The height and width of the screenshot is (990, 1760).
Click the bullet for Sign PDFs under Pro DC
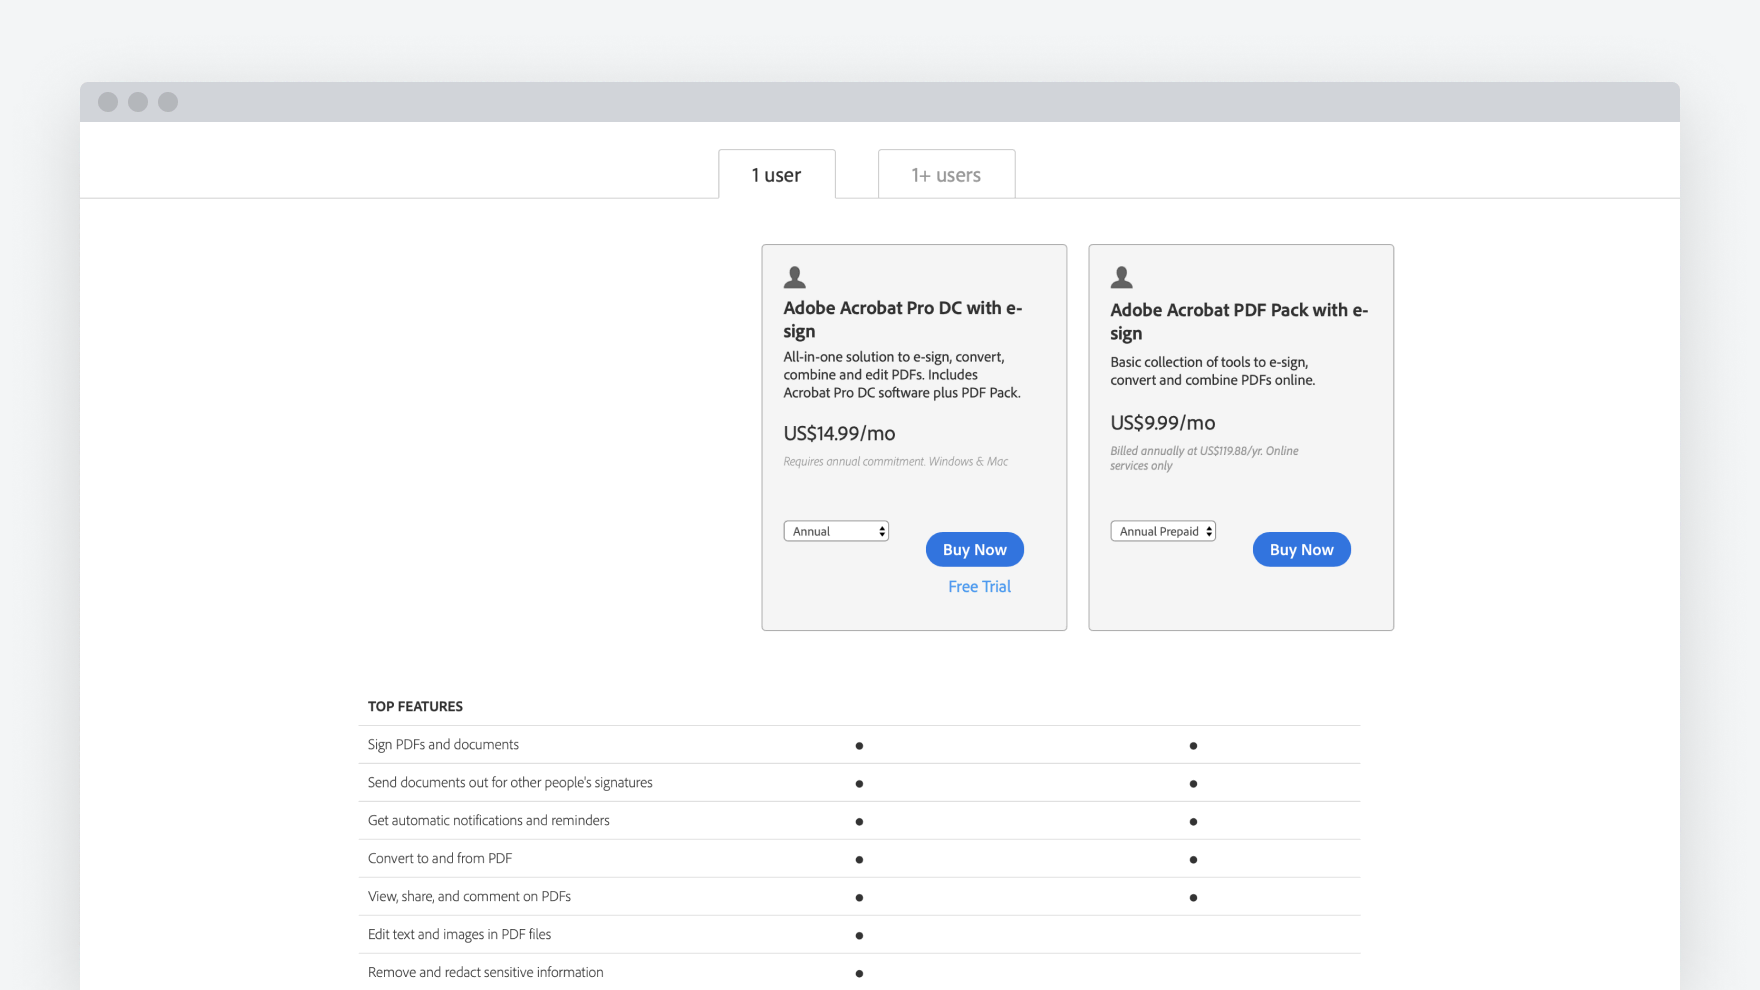pyautogui.click(x=859, y=745)
